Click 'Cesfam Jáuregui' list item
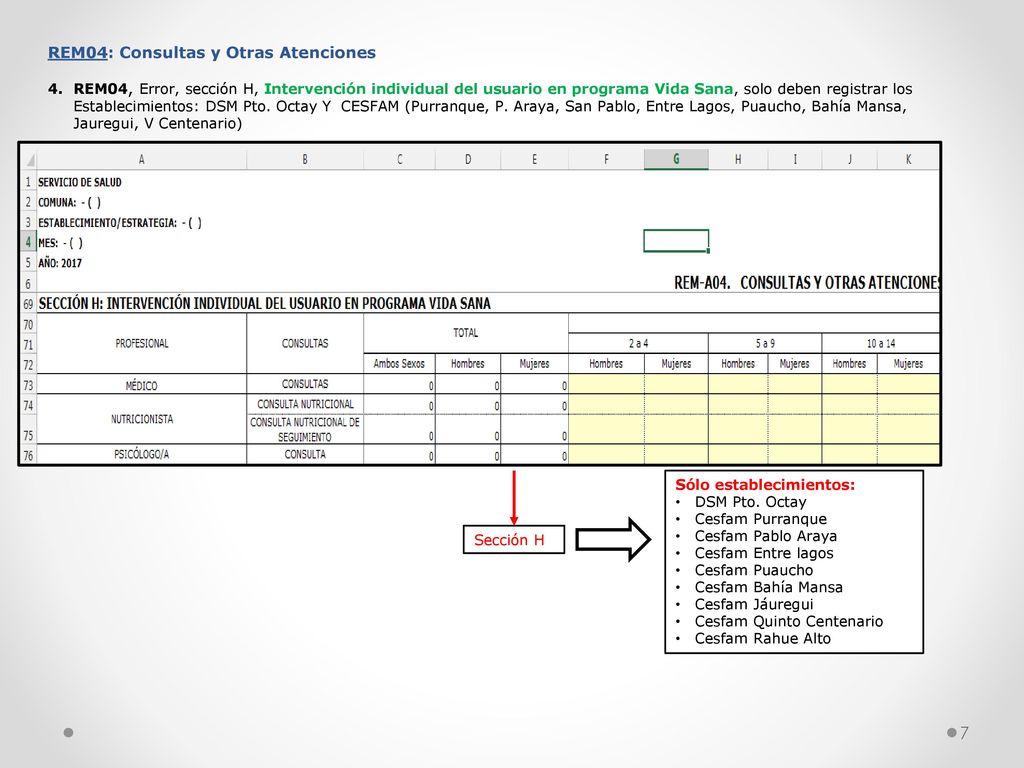Screen dimensions: 1024x768 pyautogui.click(x=754, y=604)
